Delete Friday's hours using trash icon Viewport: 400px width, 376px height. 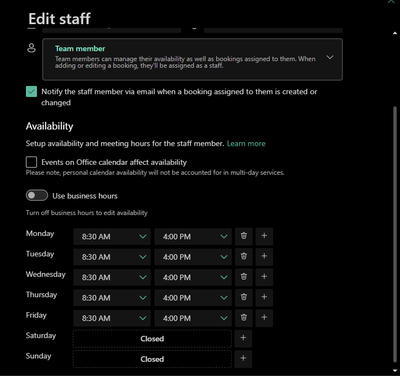pyautogui.click(x=244, y=318)
